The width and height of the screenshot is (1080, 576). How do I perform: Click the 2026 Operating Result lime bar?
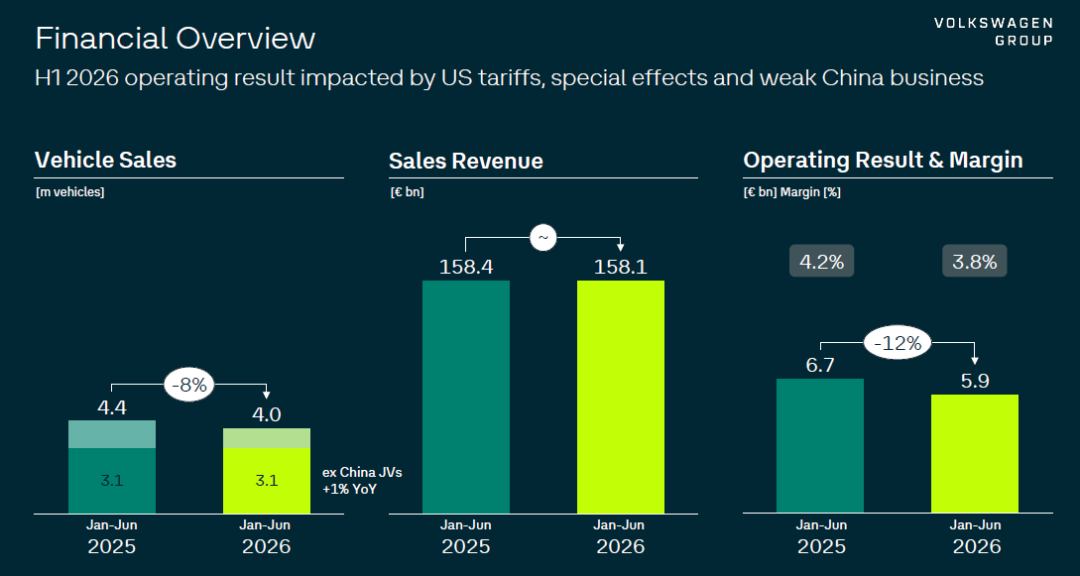[975, 454]
